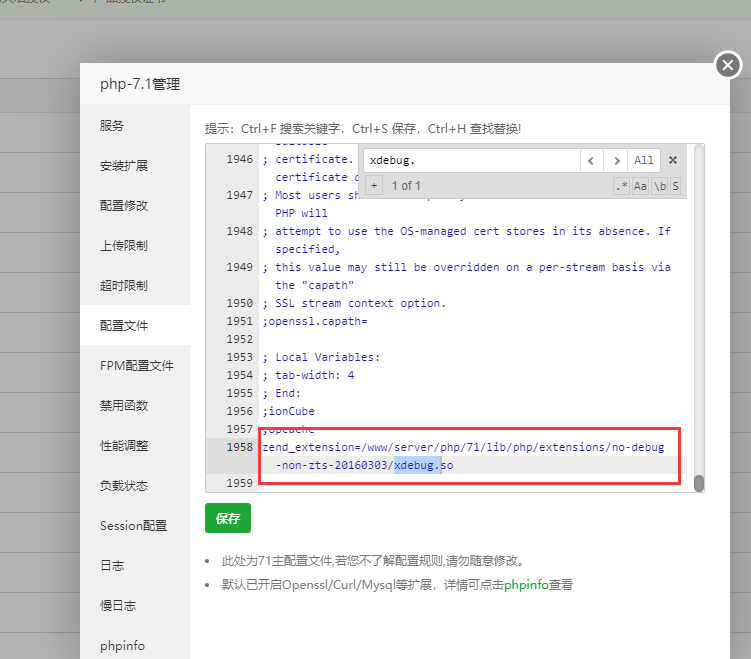Click the ;openssl.capath= line

315,321
